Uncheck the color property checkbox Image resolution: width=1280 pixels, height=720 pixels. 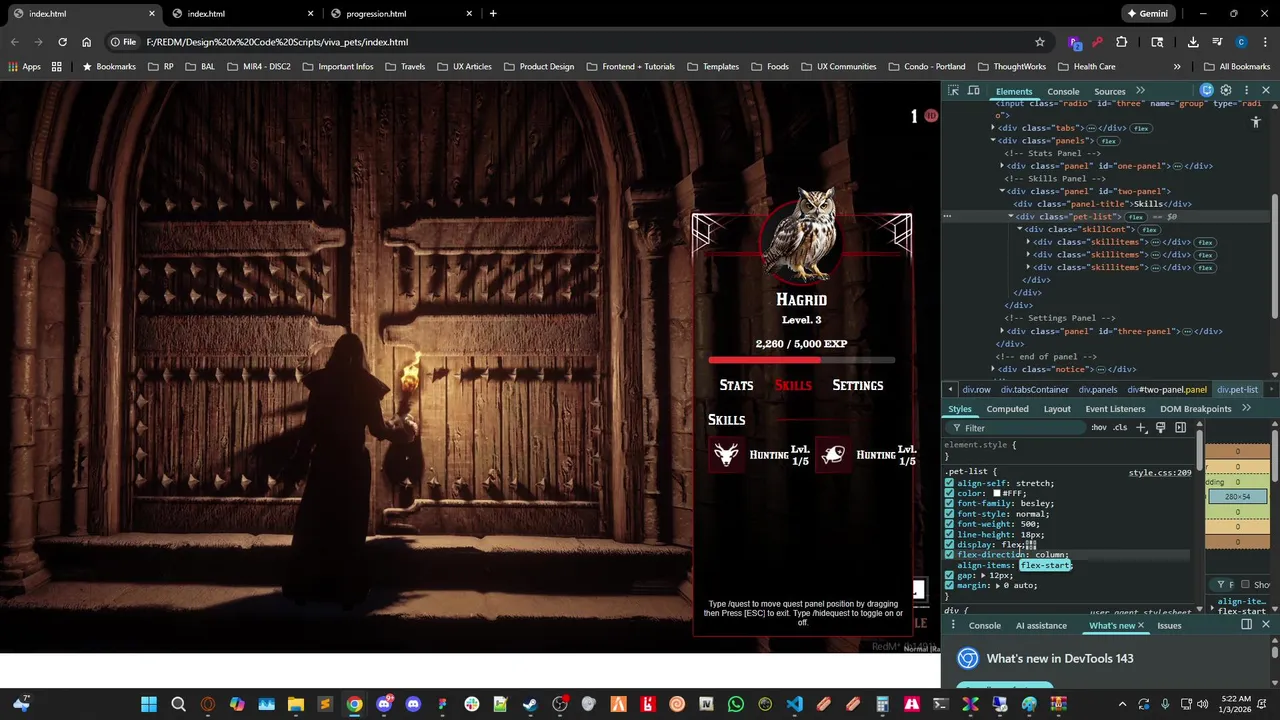[949, 493]
